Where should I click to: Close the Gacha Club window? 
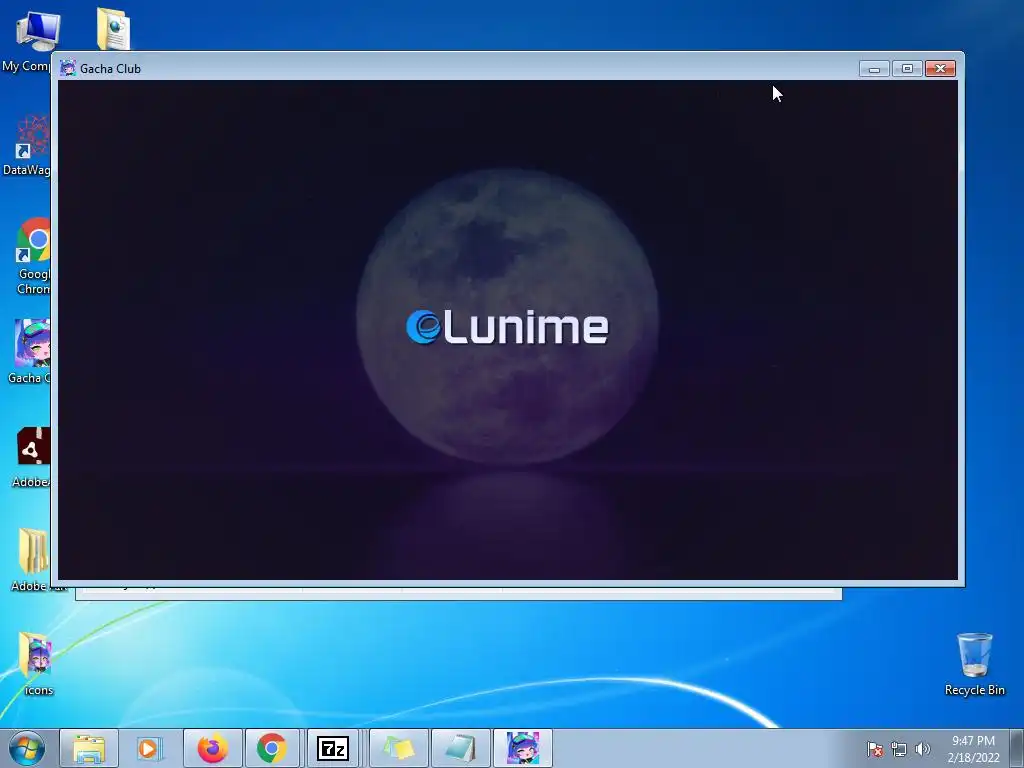click(x=940, y=69)
